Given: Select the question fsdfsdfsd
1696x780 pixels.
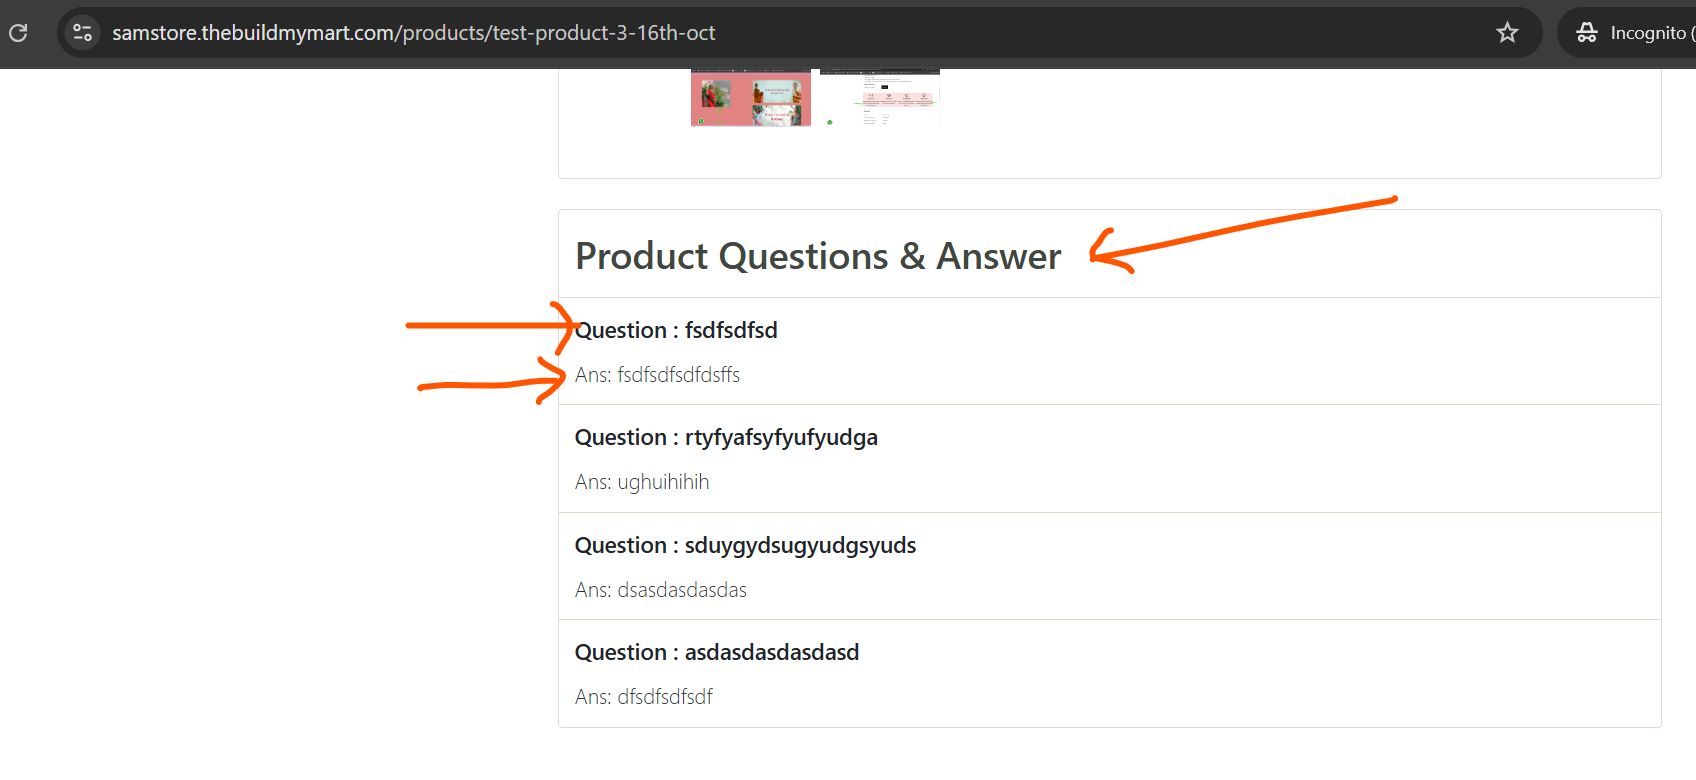Looking at the screenshot, I should (676, 330).
